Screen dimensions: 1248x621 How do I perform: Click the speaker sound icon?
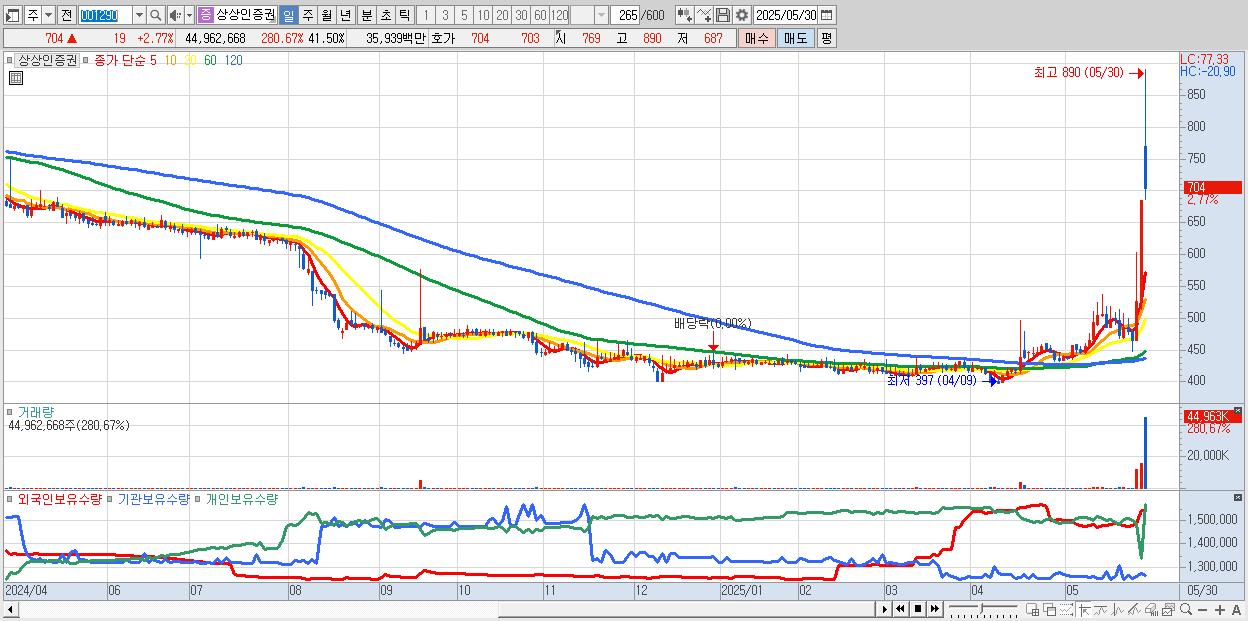(174, 15)
